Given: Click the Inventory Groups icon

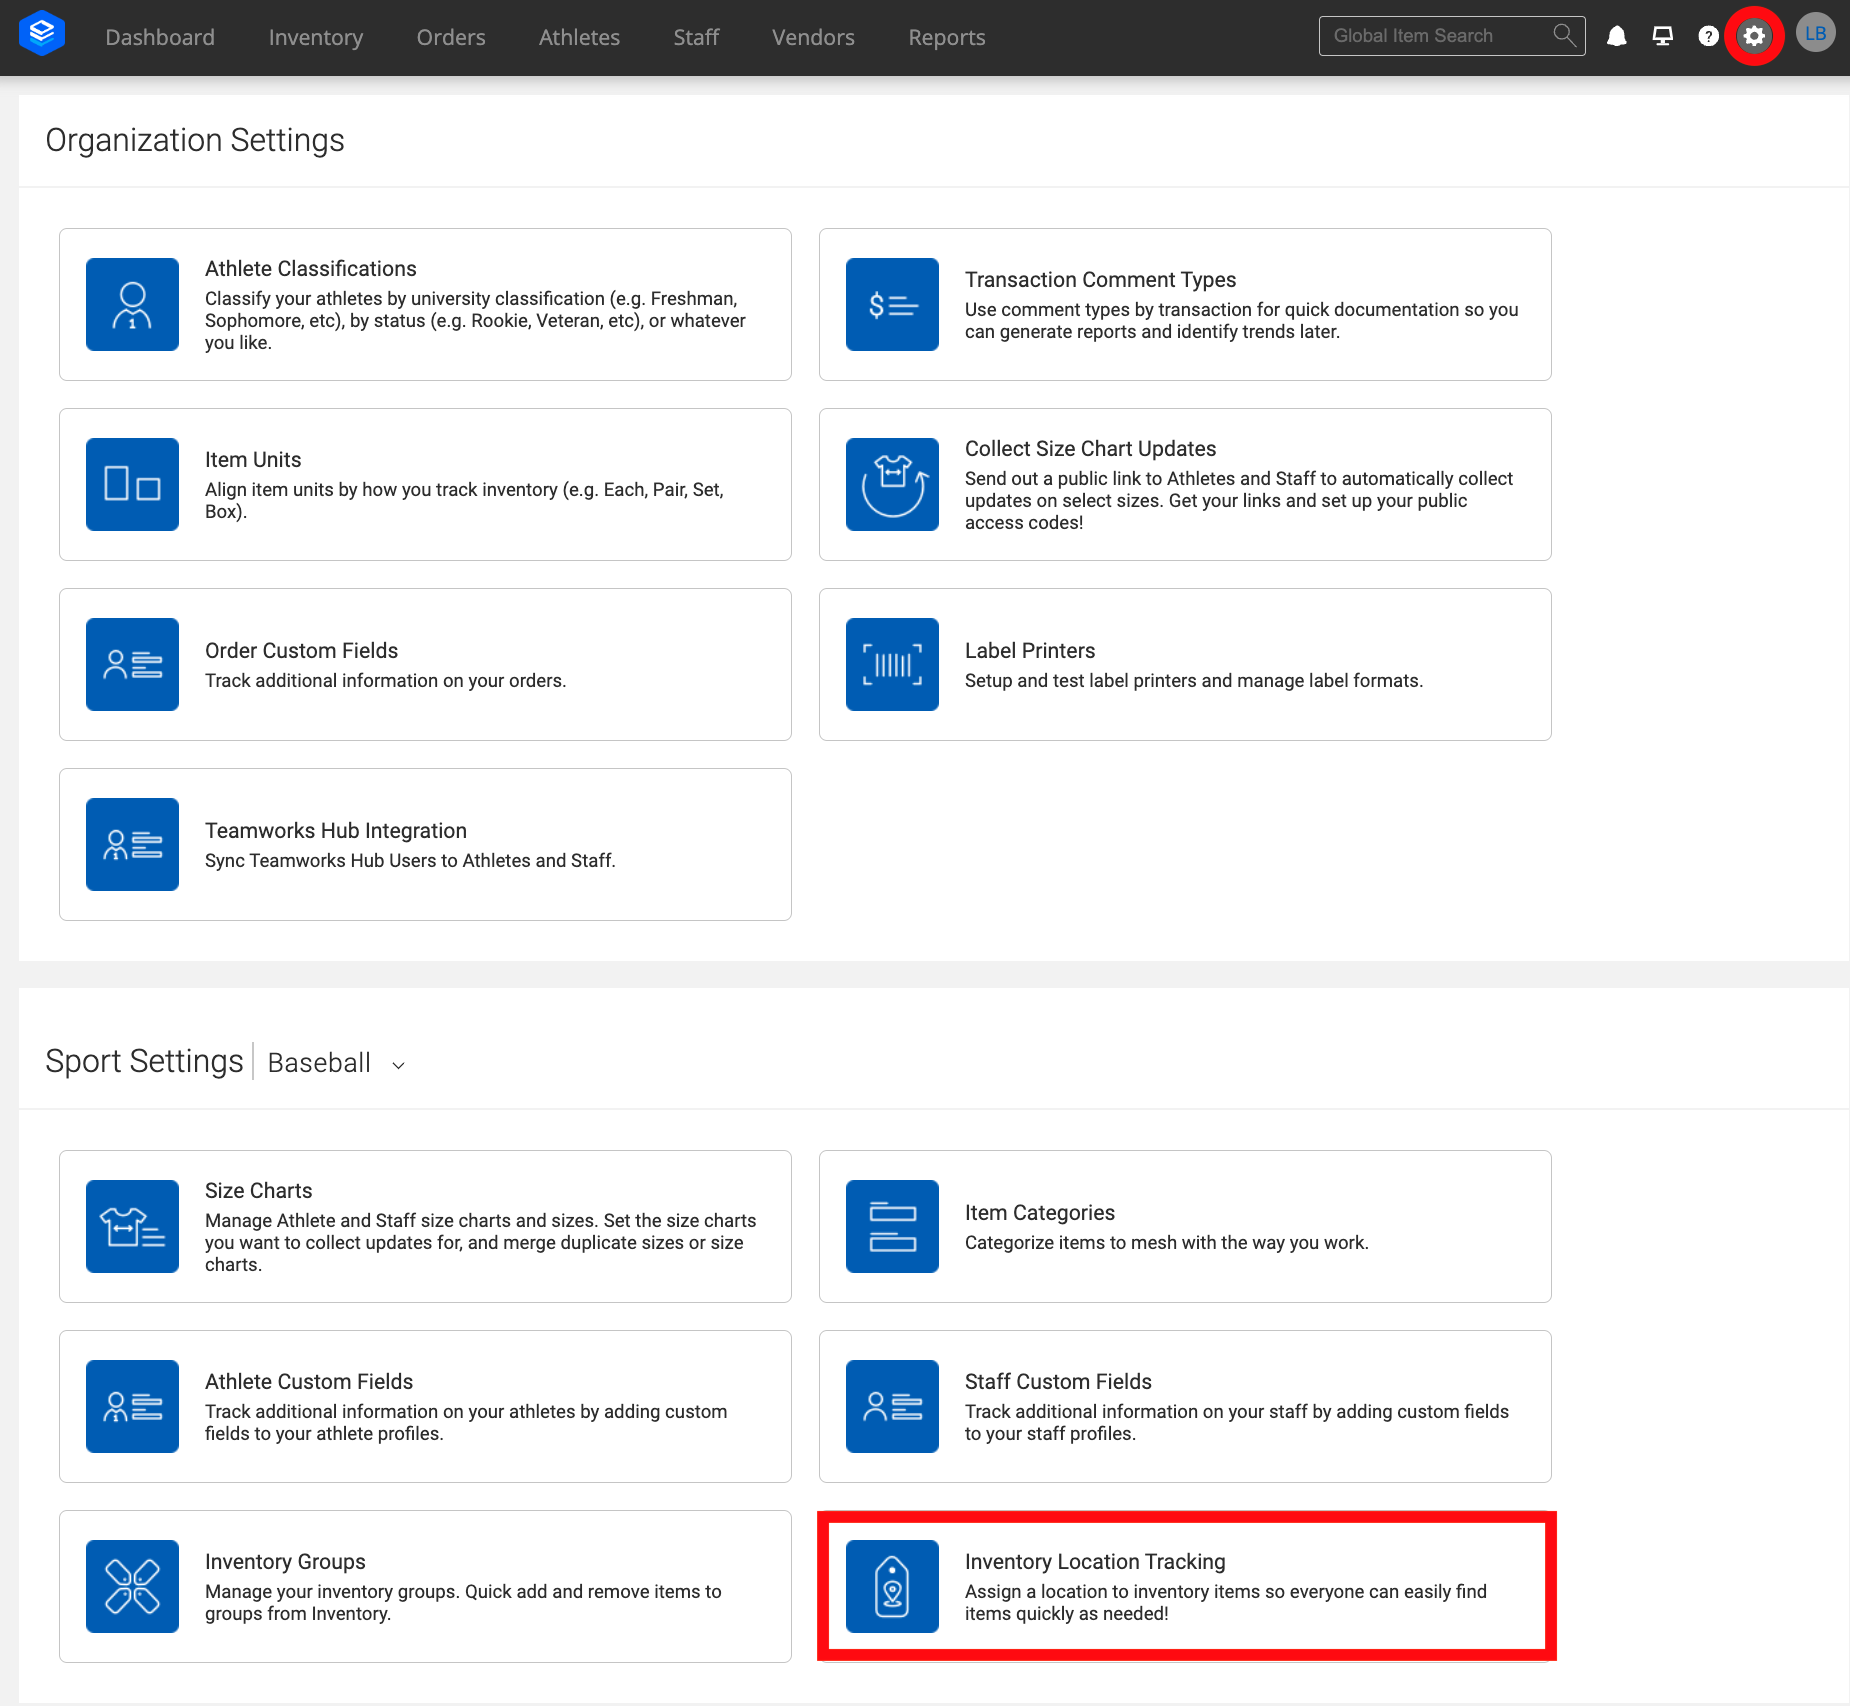Looking at the screenshot, I should (132, 1586).
